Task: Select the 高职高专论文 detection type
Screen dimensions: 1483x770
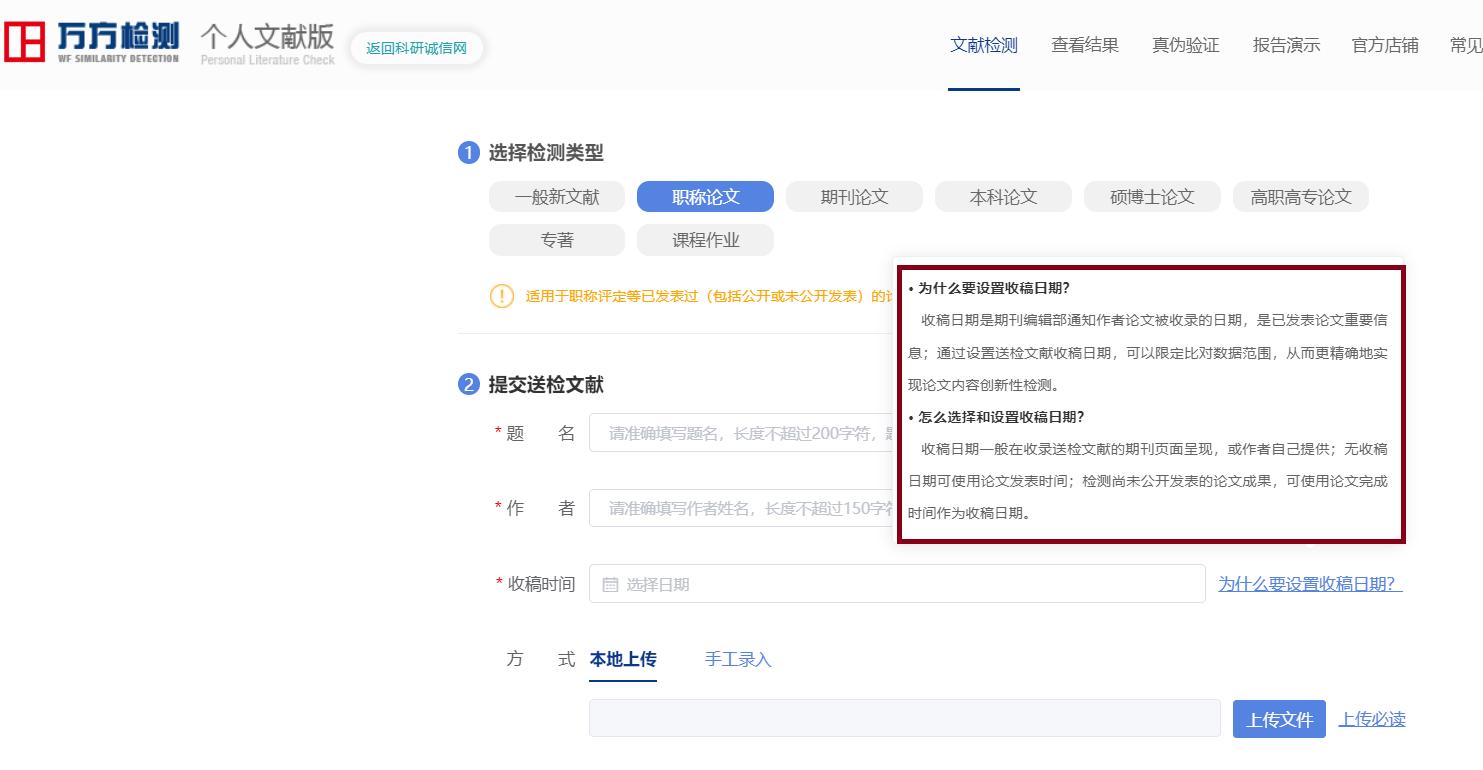Action: [1300, 197]
